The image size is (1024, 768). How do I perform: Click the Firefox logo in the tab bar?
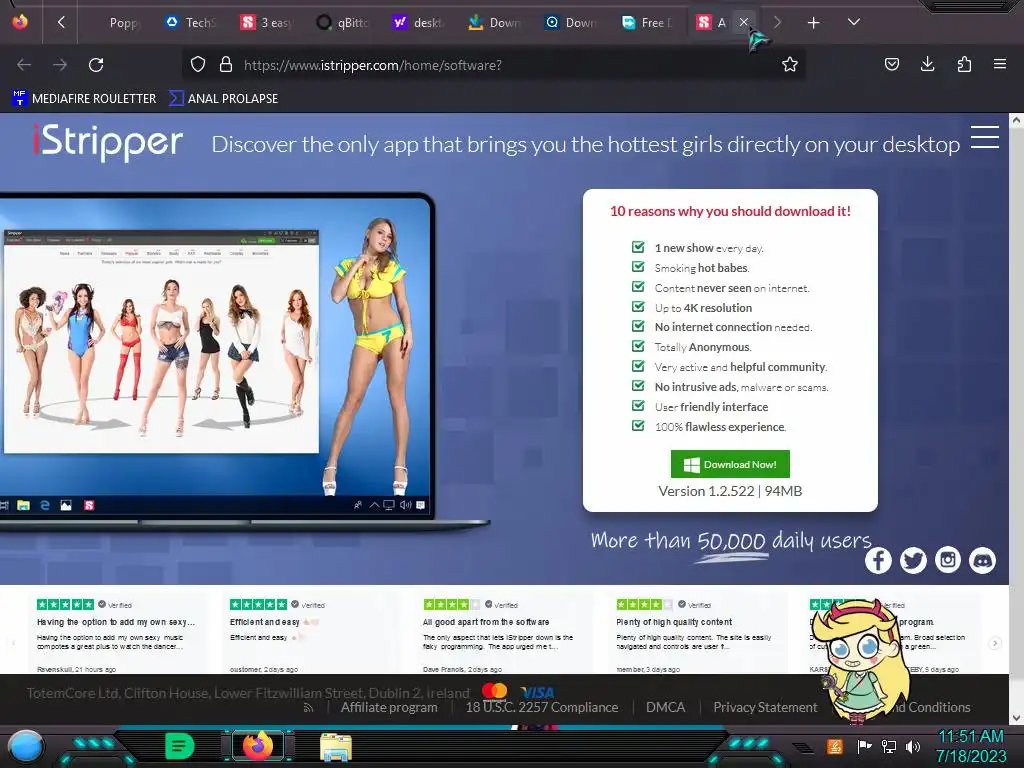[20, 22]
